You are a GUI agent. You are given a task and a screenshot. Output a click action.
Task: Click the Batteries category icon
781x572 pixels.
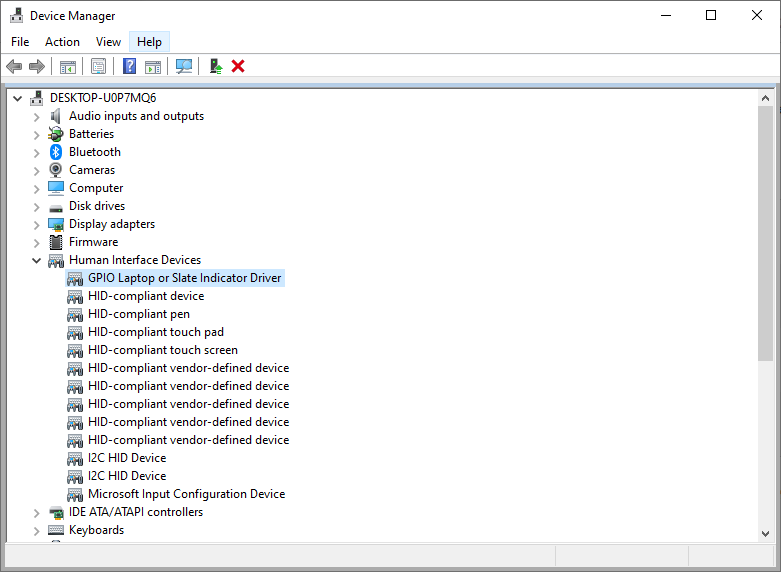[56, 134]
